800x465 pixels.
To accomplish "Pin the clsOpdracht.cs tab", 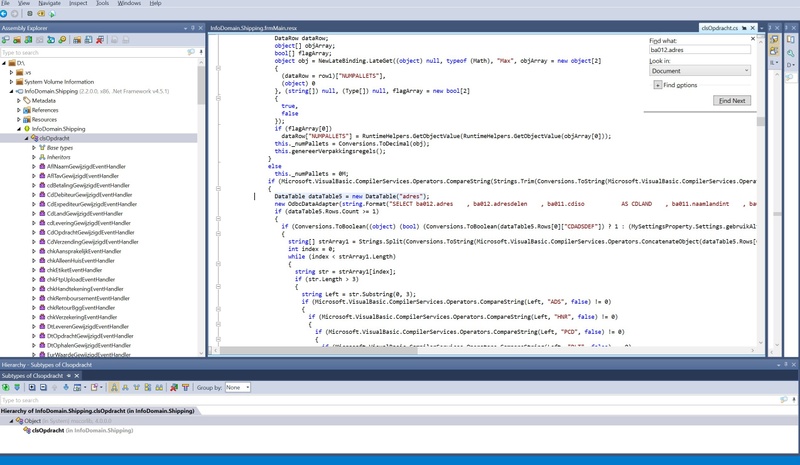I will tap(744, 28).
